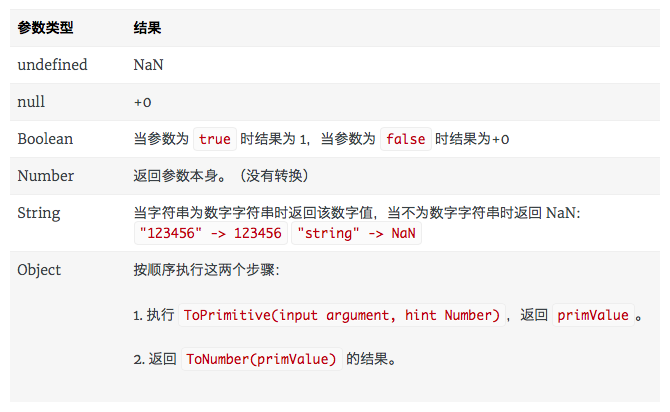Screen dimensions: 670x412
Task: Select the Object row label
Action: click(39, 270)
